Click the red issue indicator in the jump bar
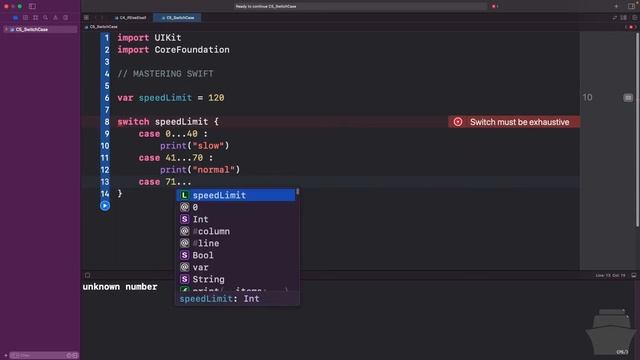The height and width of the screenshot is (360, 640). tap(631, 27)
